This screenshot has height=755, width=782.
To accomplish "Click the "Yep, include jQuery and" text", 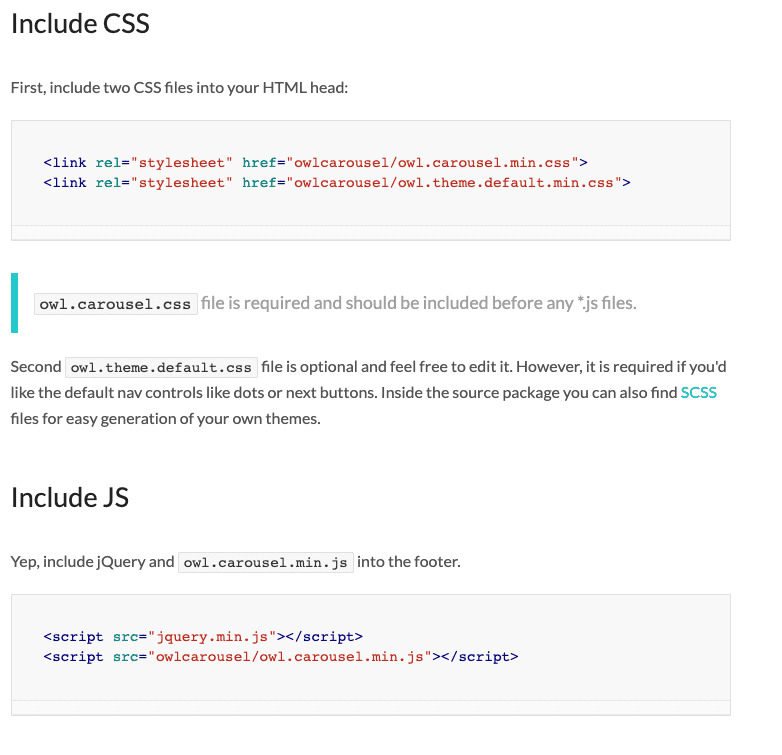I will 92,562.
